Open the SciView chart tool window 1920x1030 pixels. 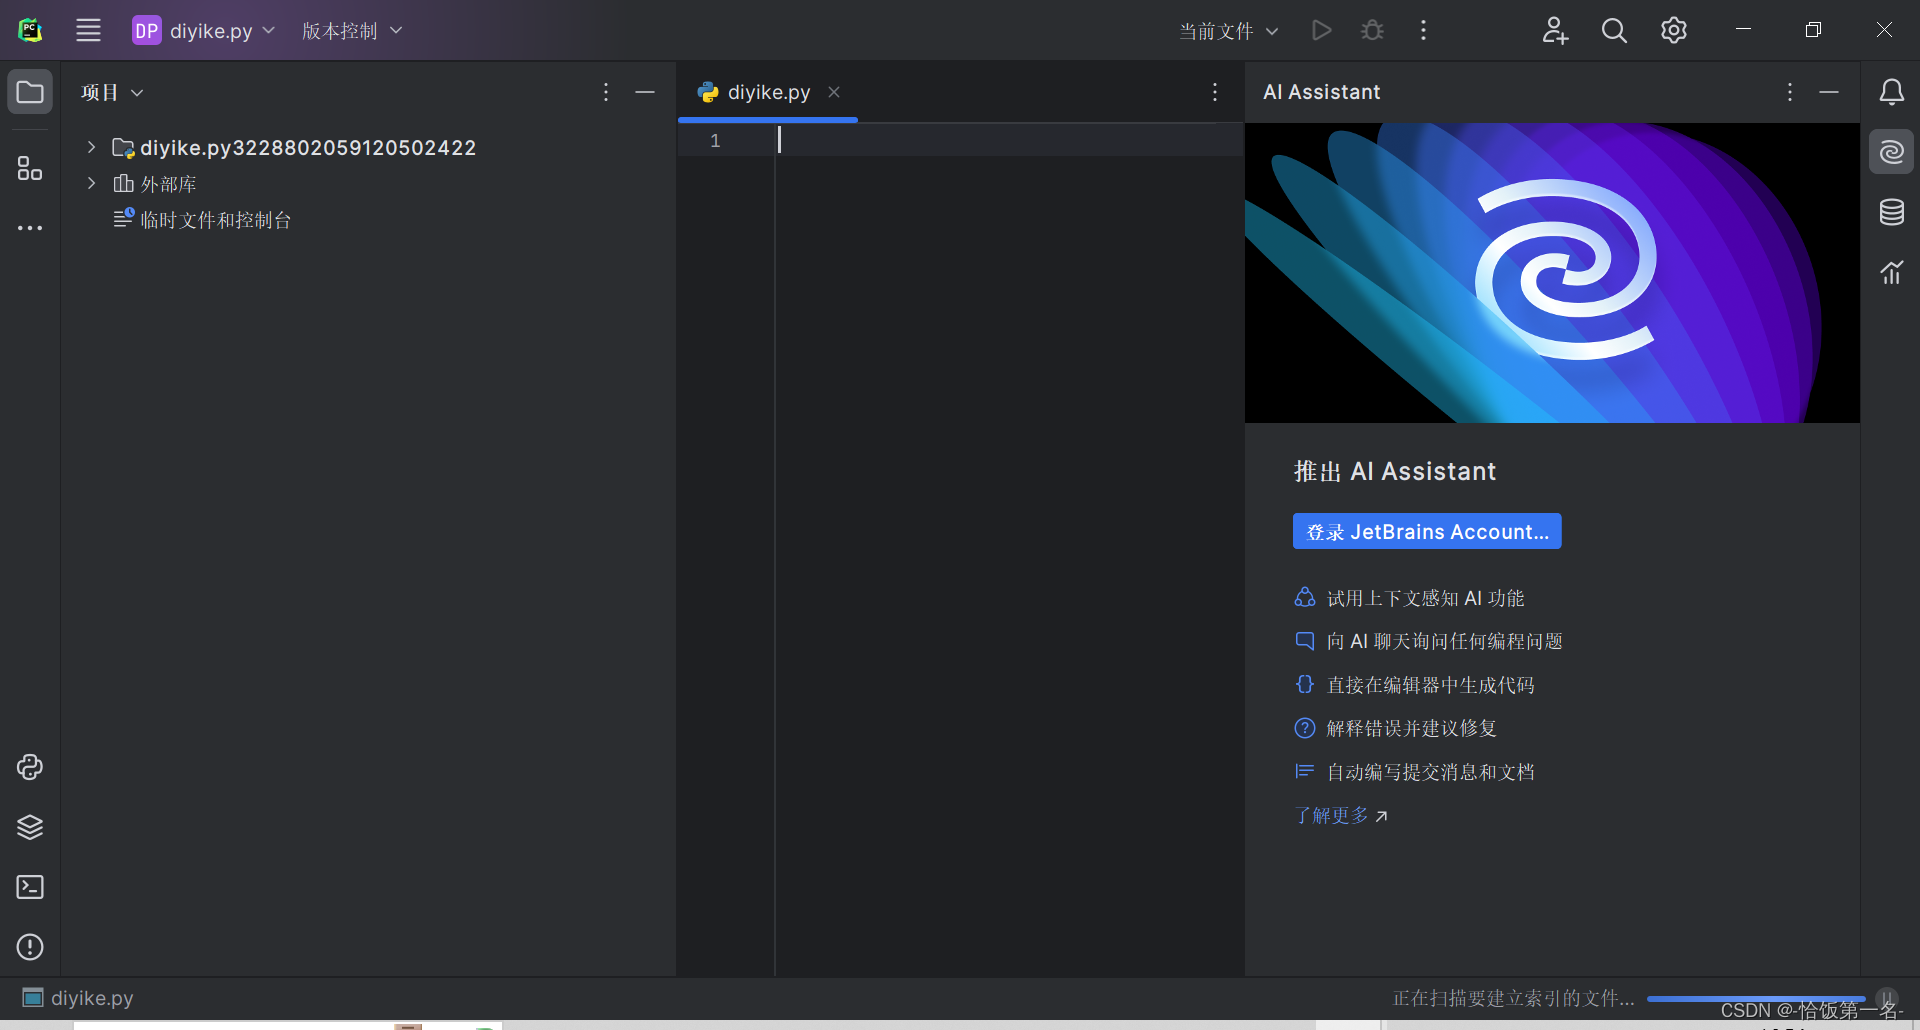coord(1891,272)
